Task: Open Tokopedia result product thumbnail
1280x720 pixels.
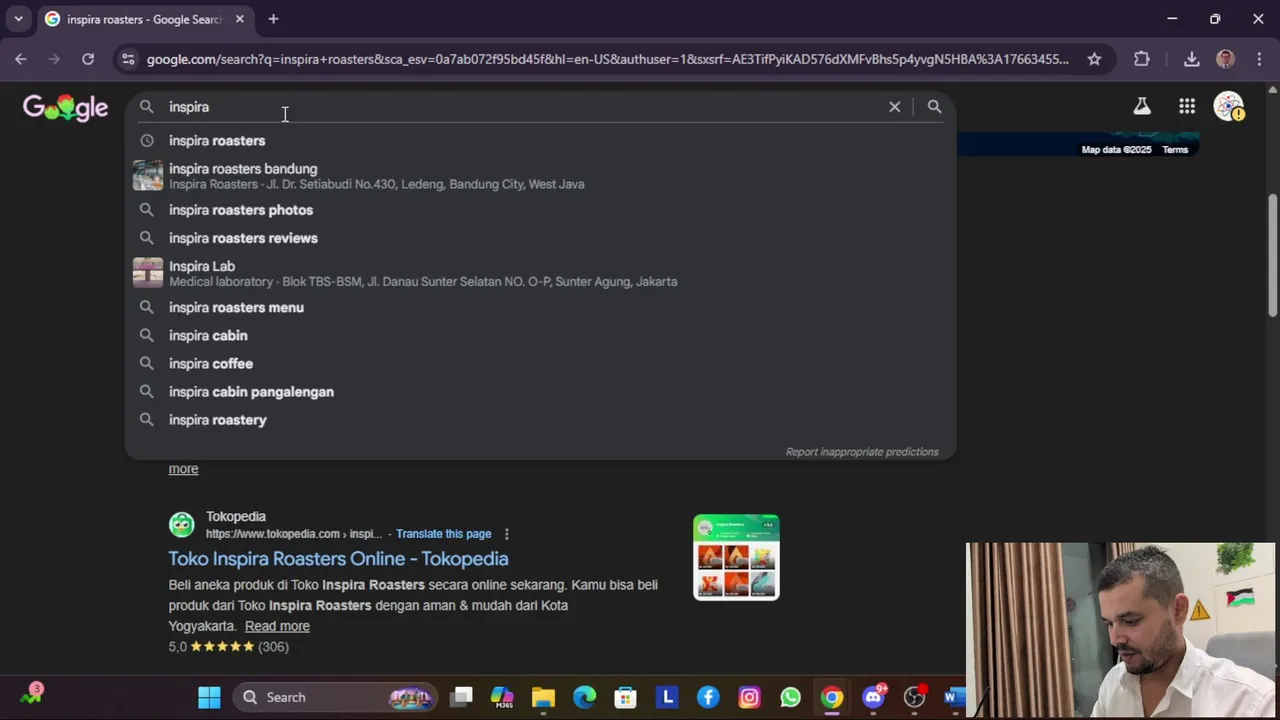Action: point(736,557)
